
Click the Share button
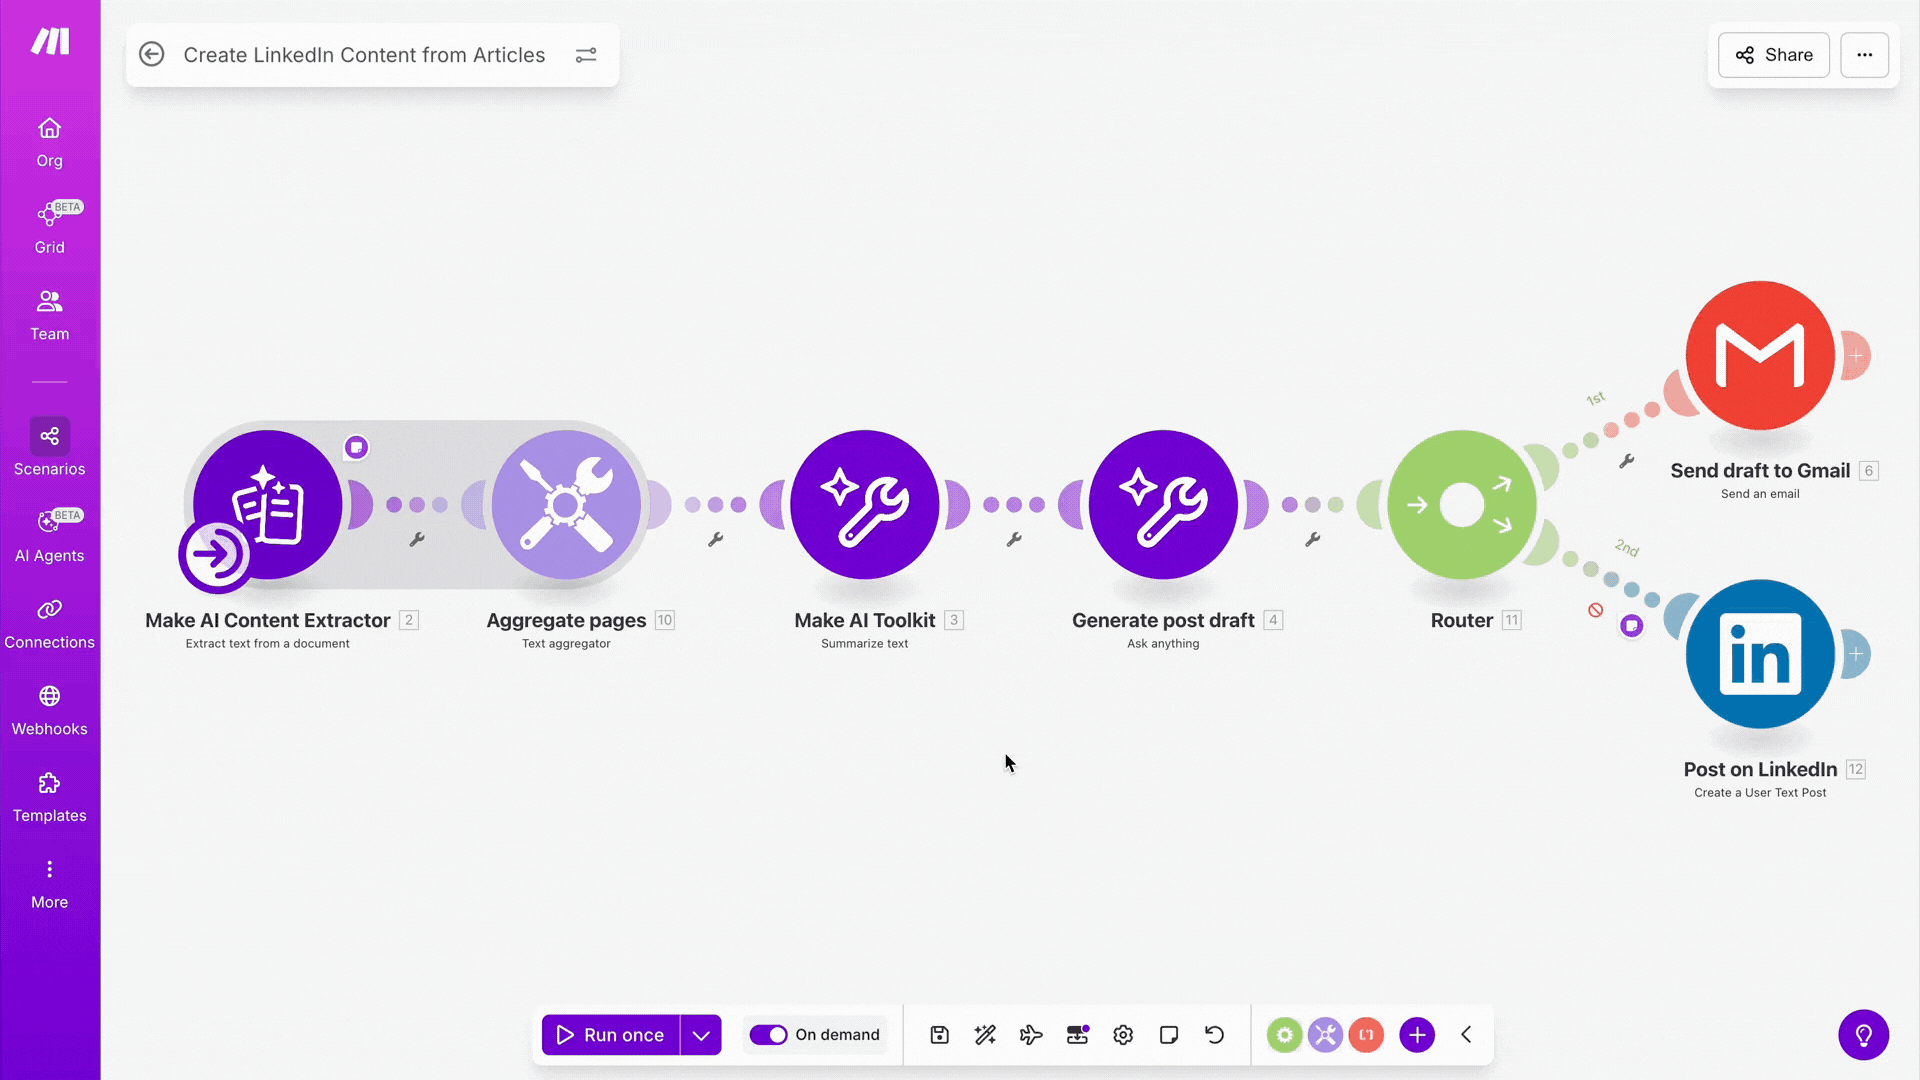pyautogui.click(x=1772, y=55)
